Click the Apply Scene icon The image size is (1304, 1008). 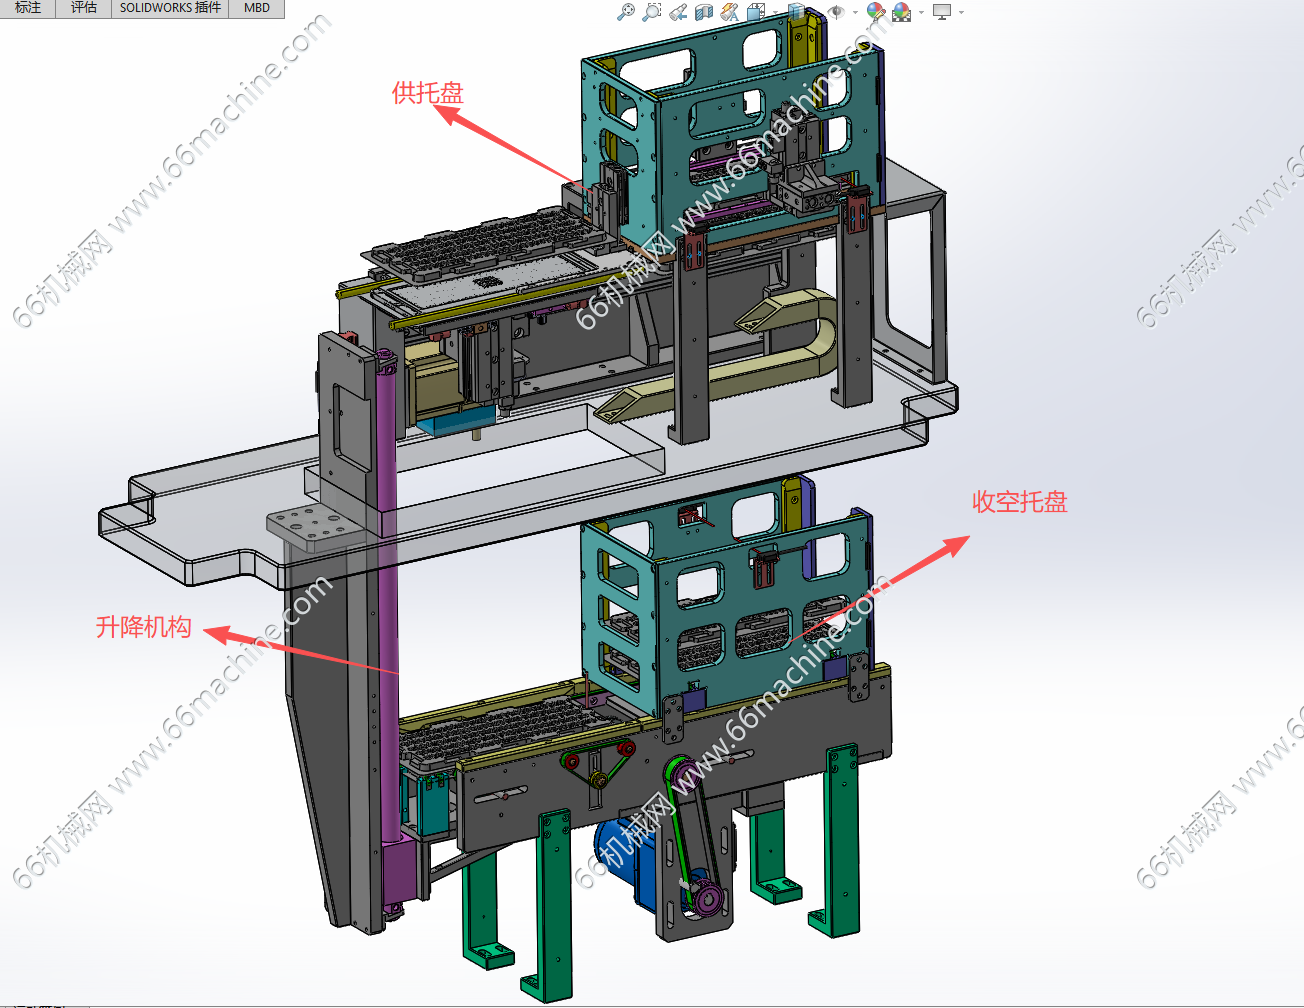pyautogui.click(x=901, y=12)
